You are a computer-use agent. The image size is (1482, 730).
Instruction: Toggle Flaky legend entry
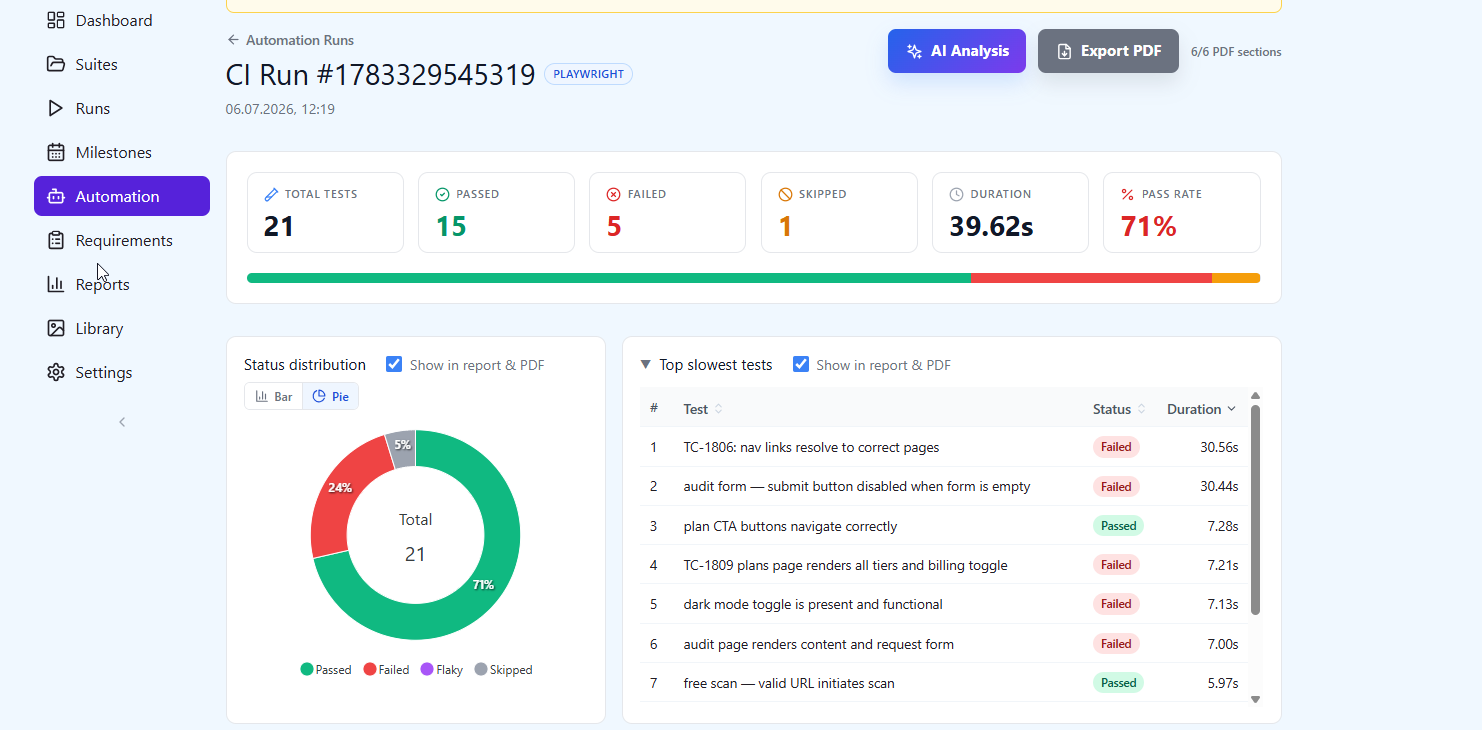coord(442,670)
